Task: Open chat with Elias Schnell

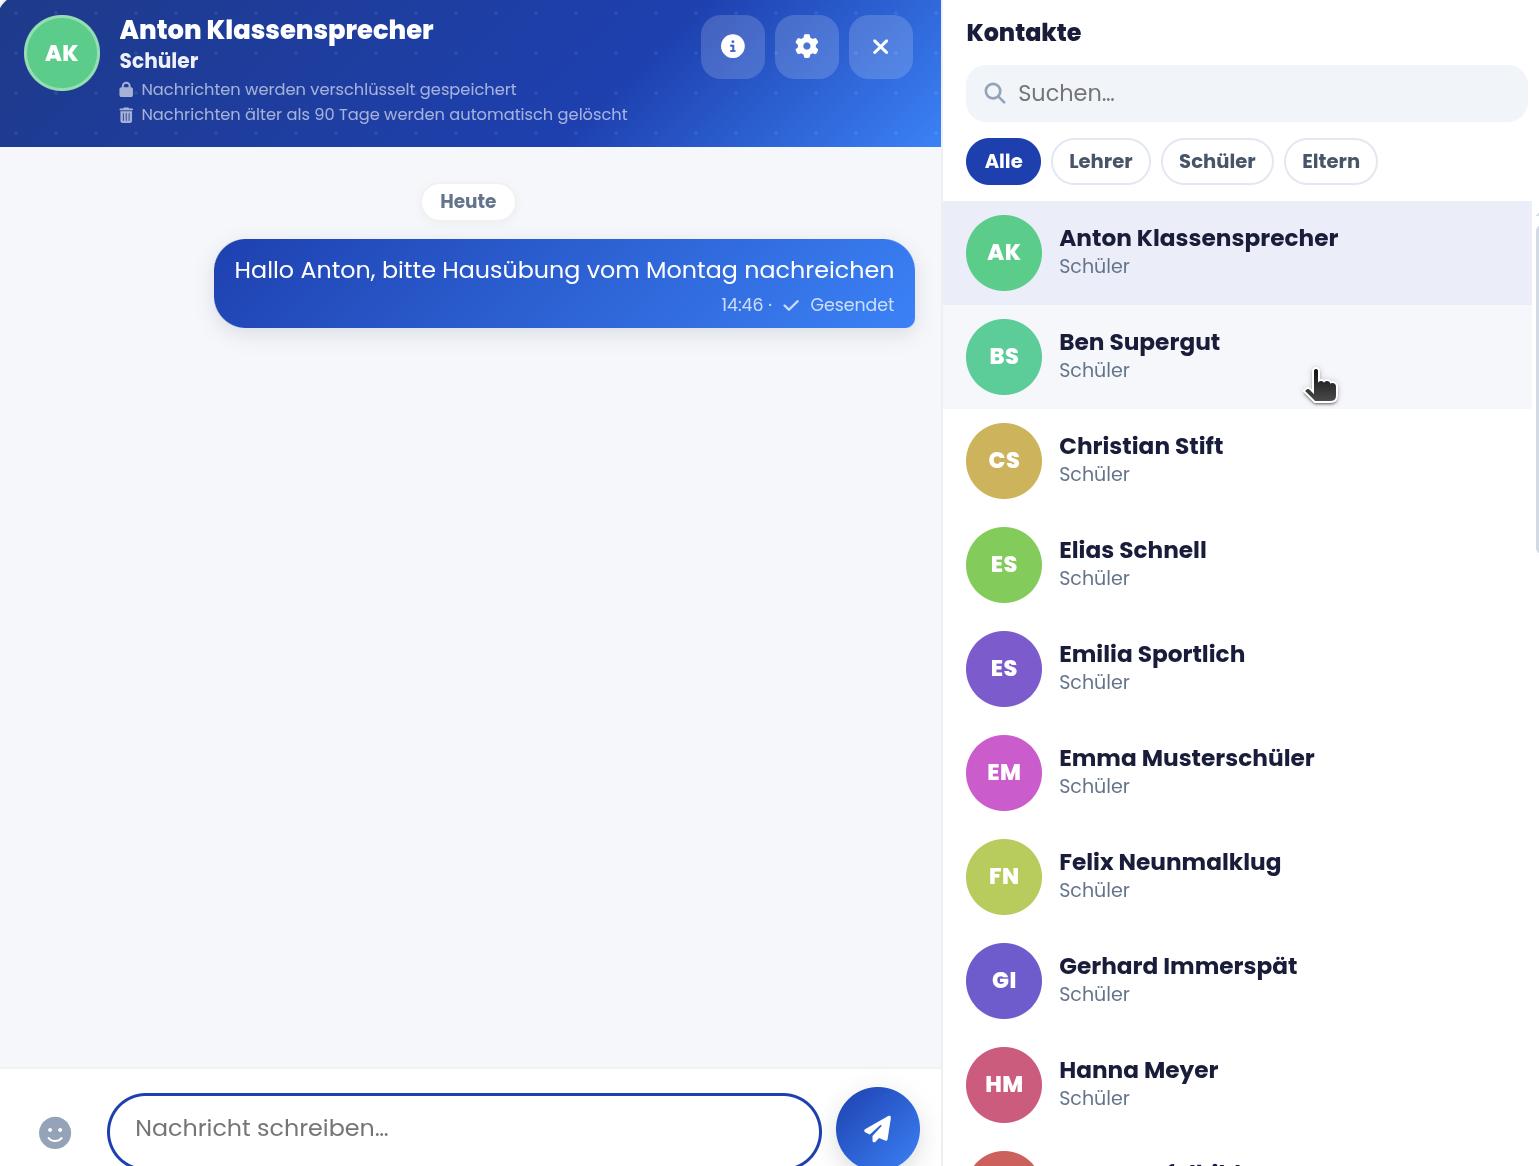Action: [x=1237, y=565]
